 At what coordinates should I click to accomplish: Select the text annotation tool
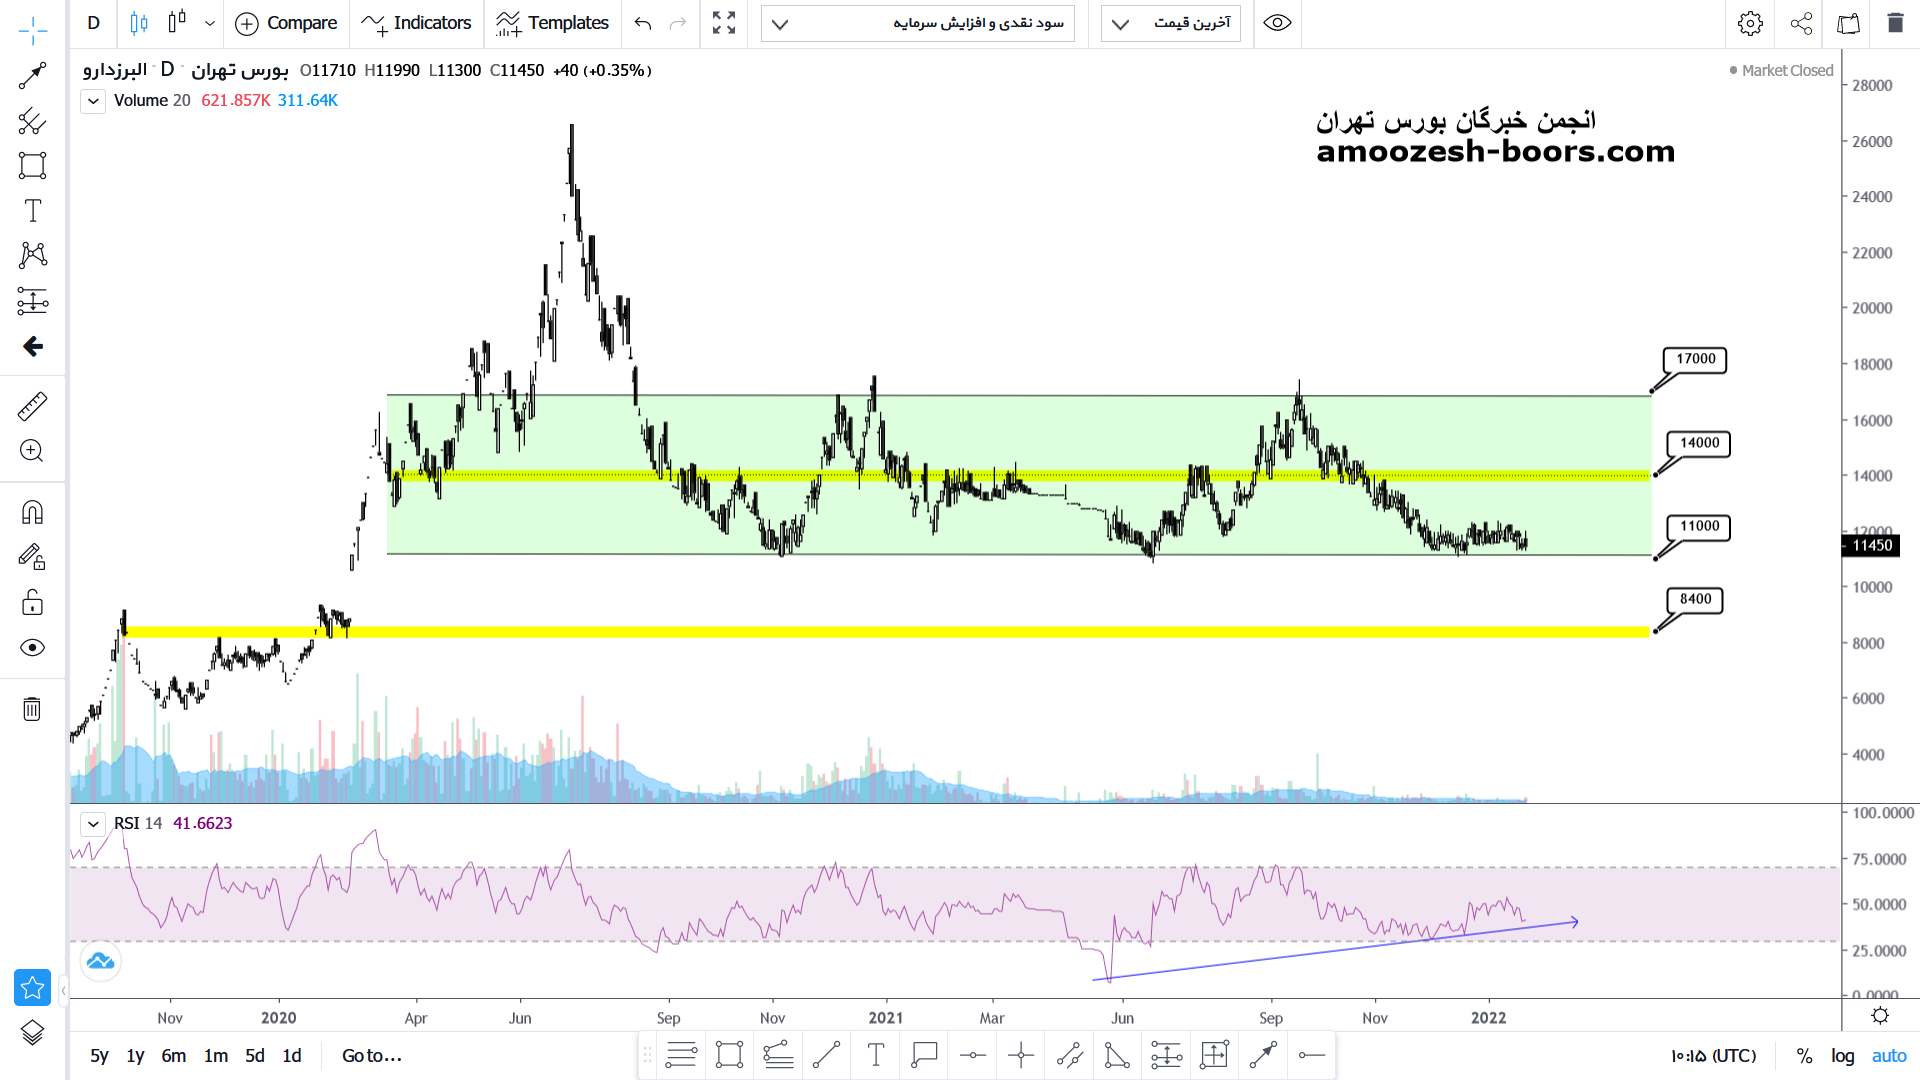(32, 211)
